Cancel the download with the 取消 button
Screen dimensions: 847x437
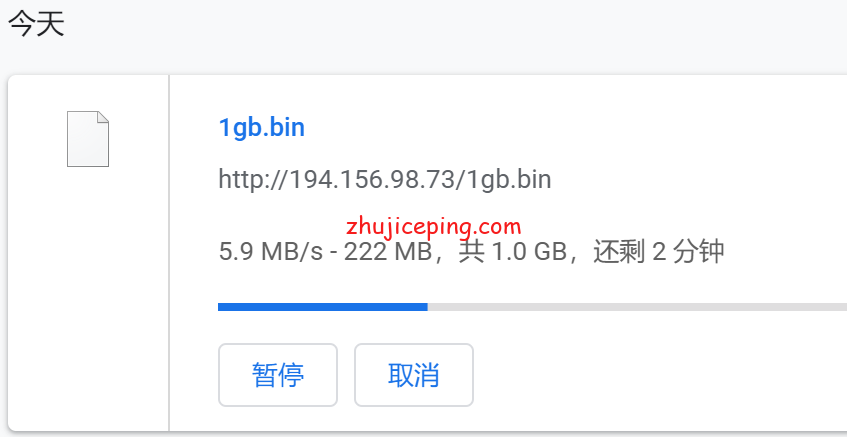click(414, 375)
